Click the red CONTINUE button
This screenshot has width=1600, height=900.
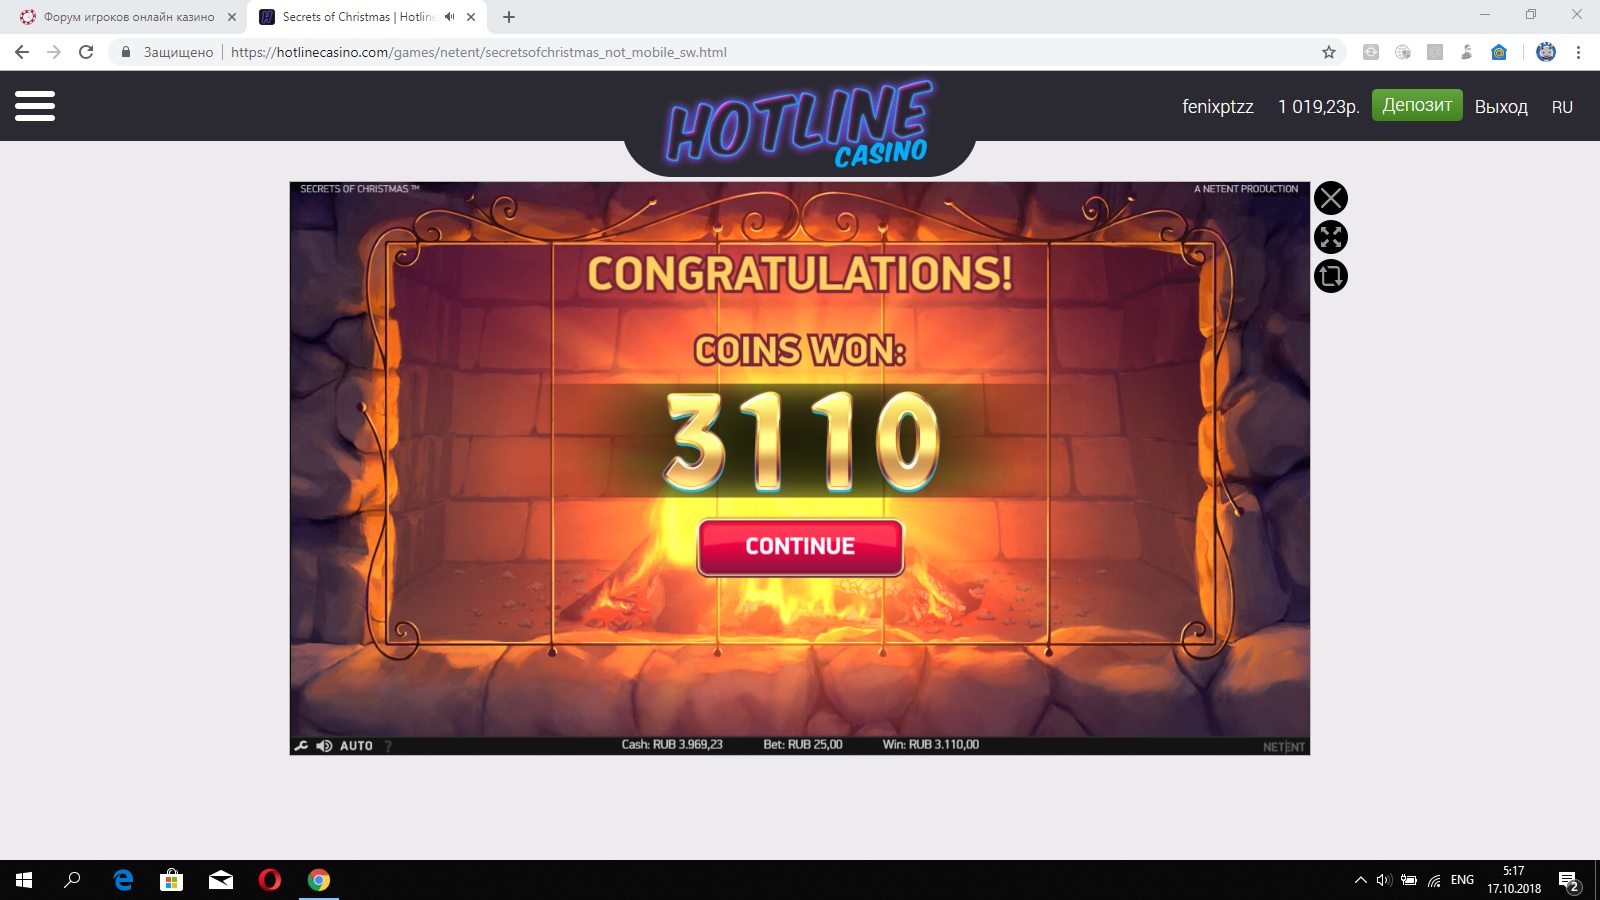click(800, 547)
